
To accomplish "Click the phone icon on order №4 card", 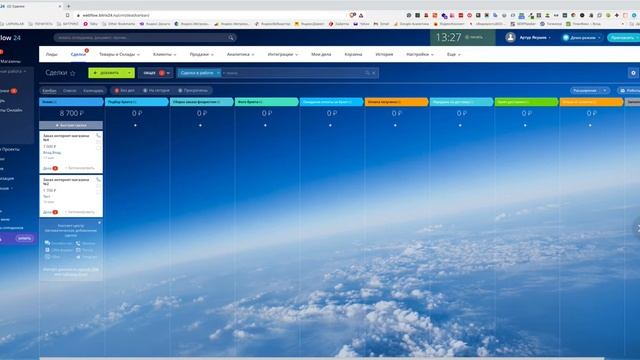I will click(98, 135).
